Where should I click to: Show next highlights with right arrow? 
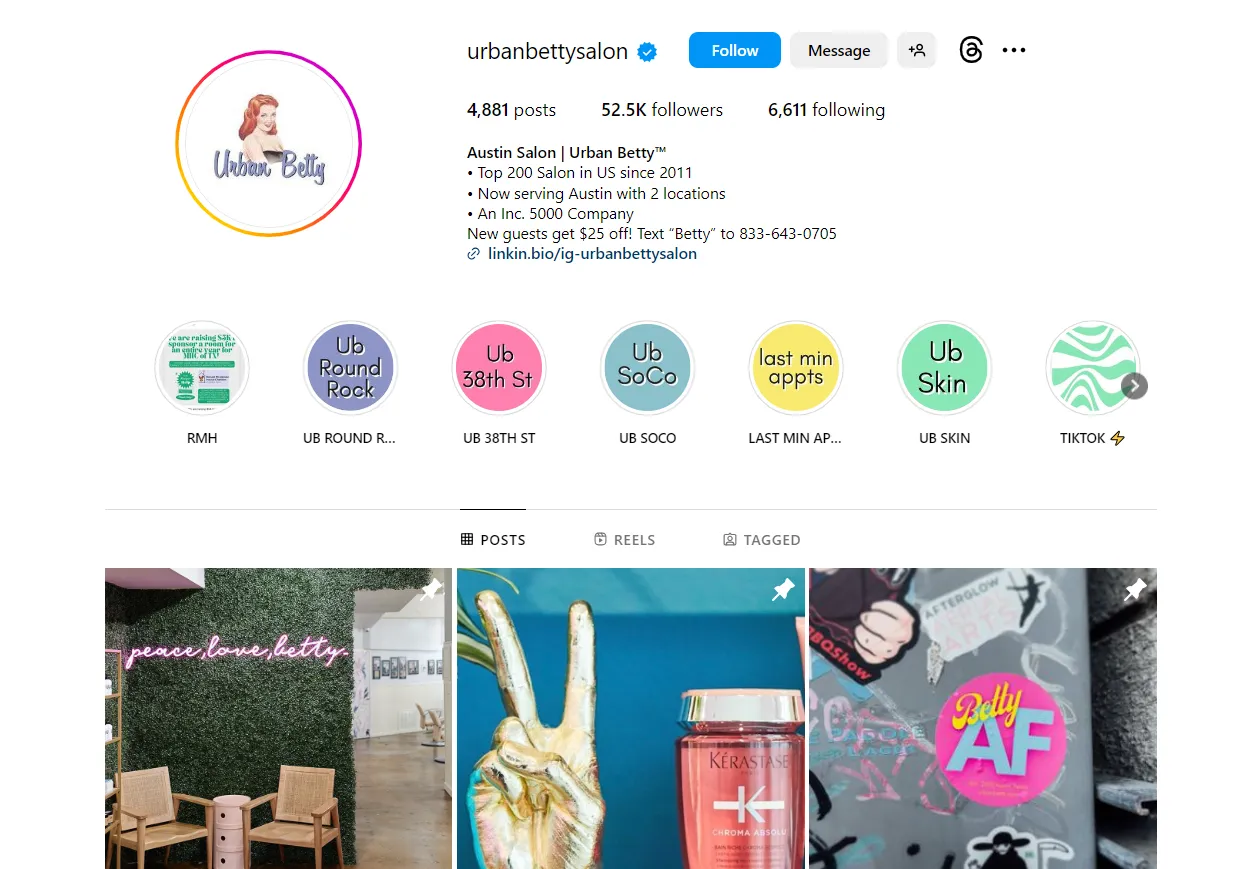click(x=1134, y=386)
